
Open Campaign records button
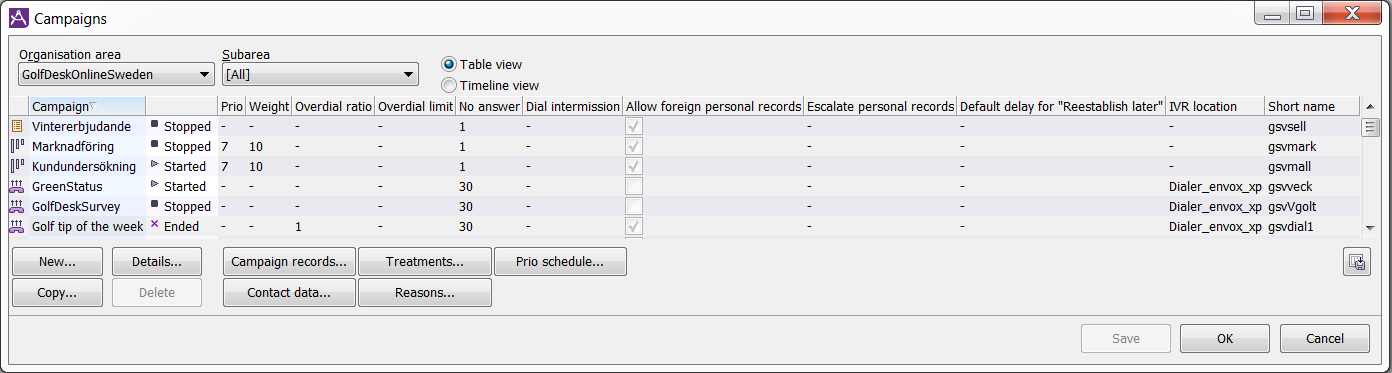pyautogui.click(x=289, y=262)
